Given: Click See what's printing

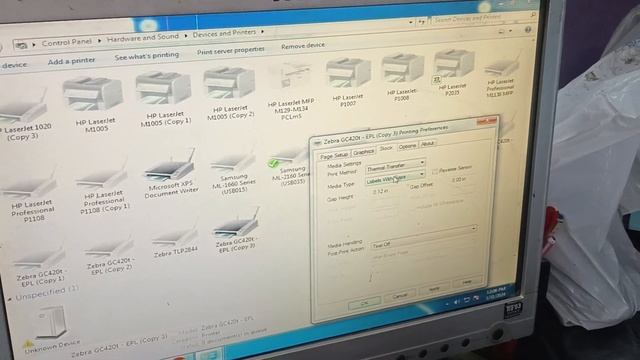Looking at the screenshot, I should tap(147, 56).
